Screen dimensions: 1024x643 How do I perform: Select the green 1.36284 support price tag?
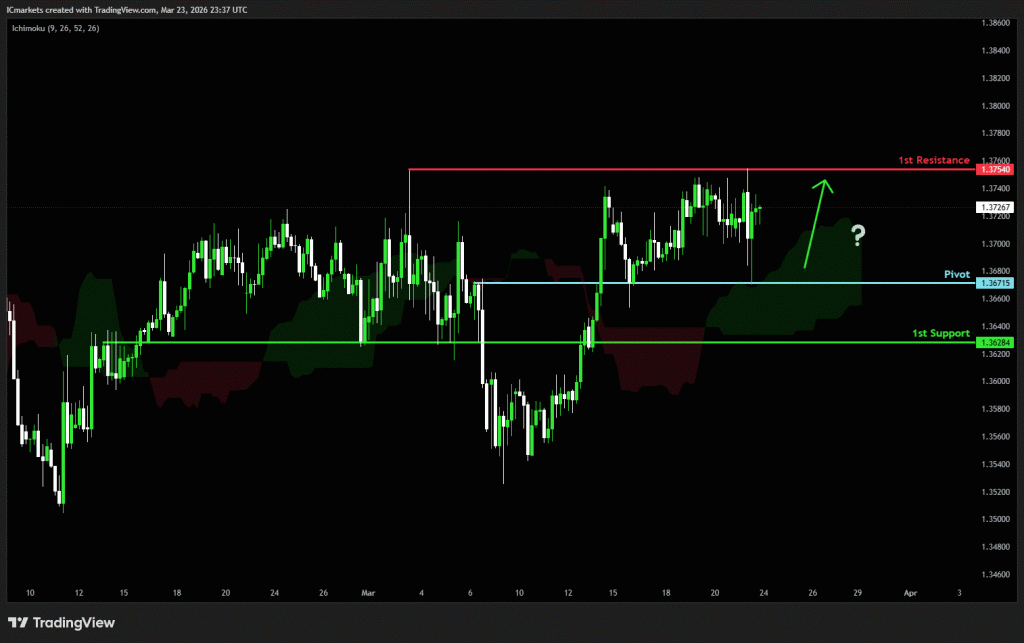(x=995, y=343)
